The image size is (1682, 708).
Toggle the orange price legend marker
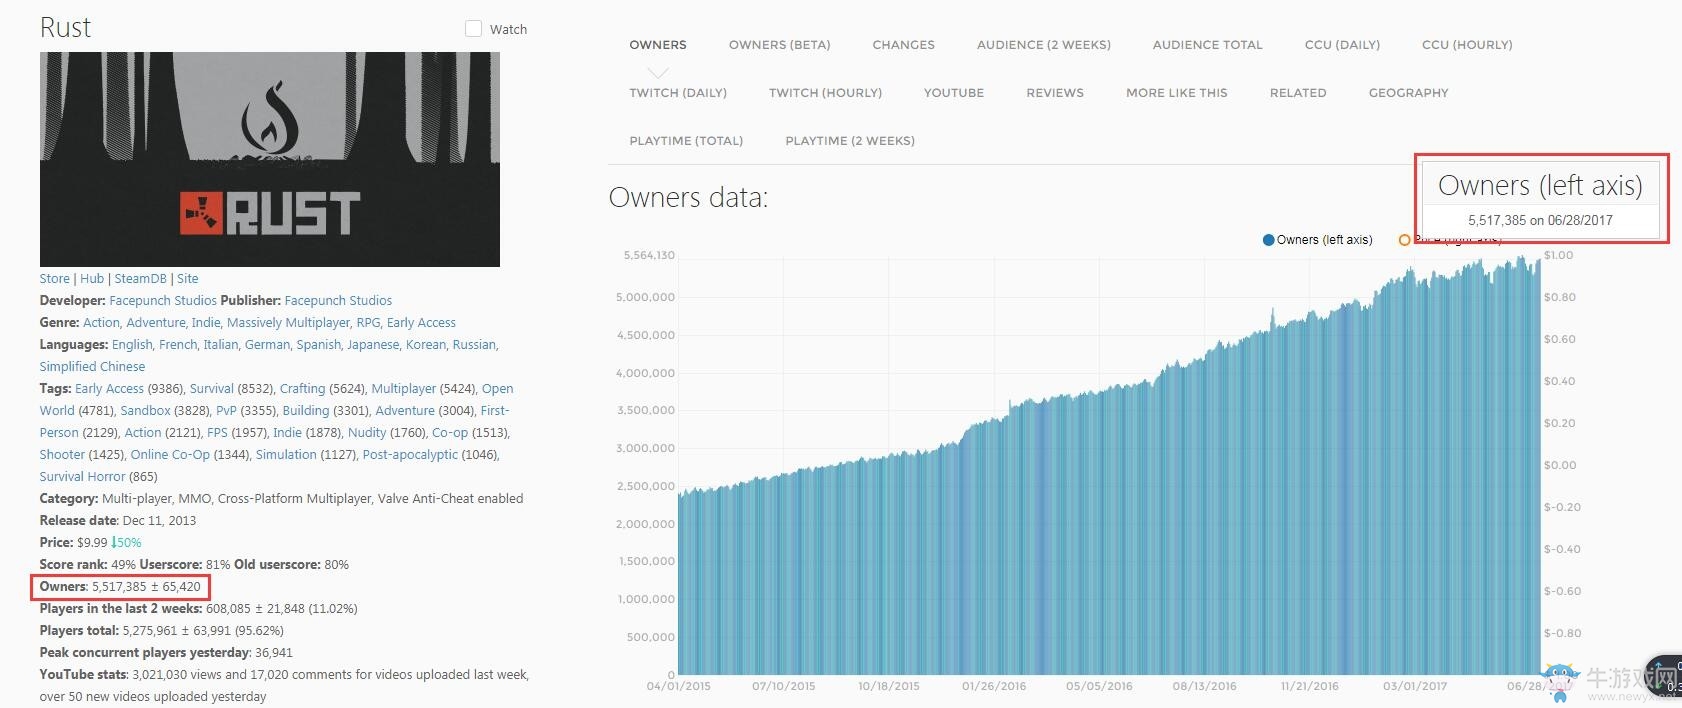(1404, 240)
